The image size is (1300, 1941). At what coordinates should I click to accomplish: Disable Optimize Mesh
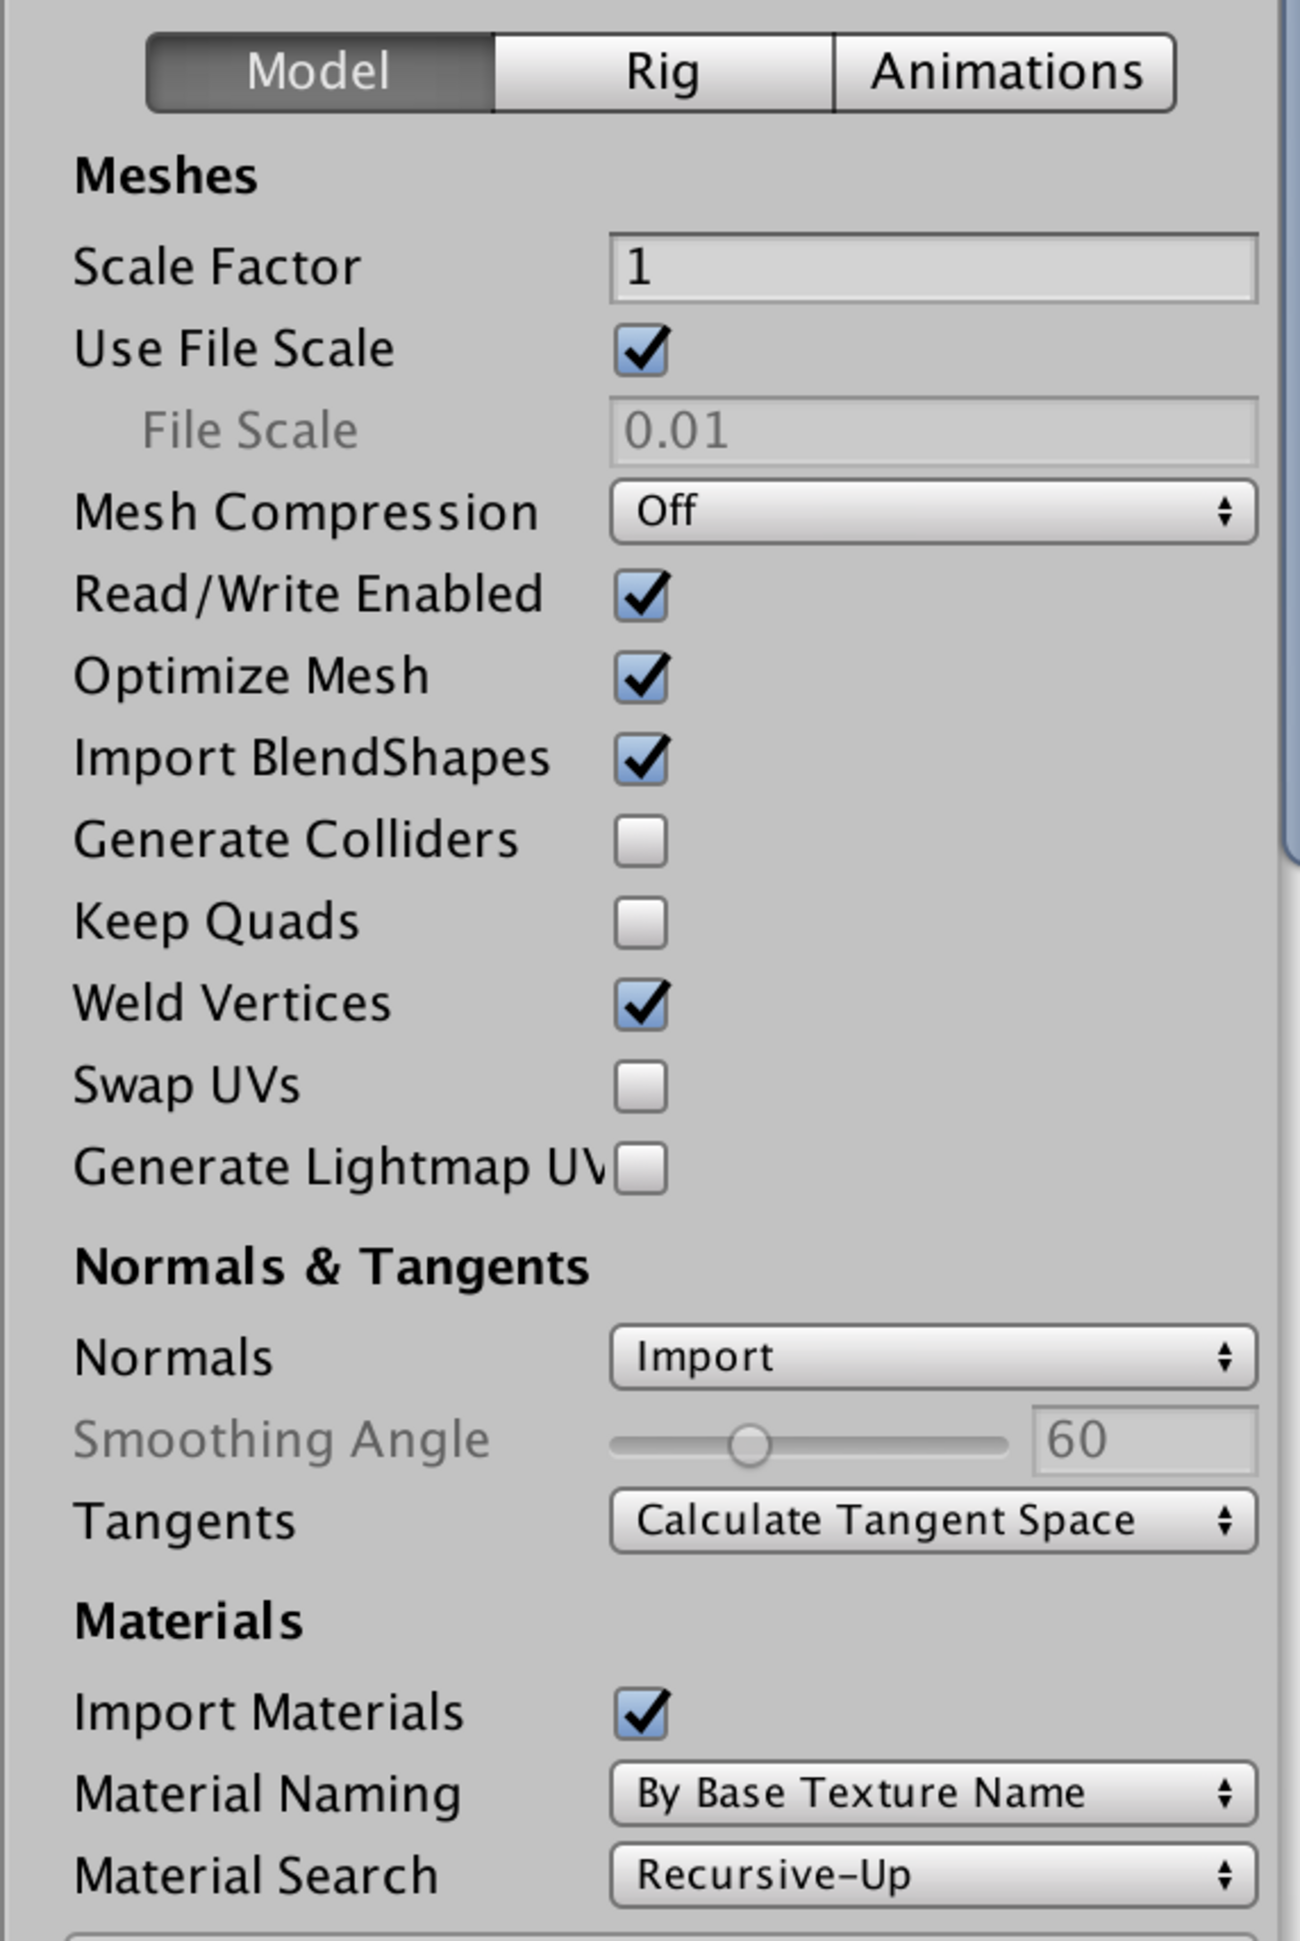641,677
